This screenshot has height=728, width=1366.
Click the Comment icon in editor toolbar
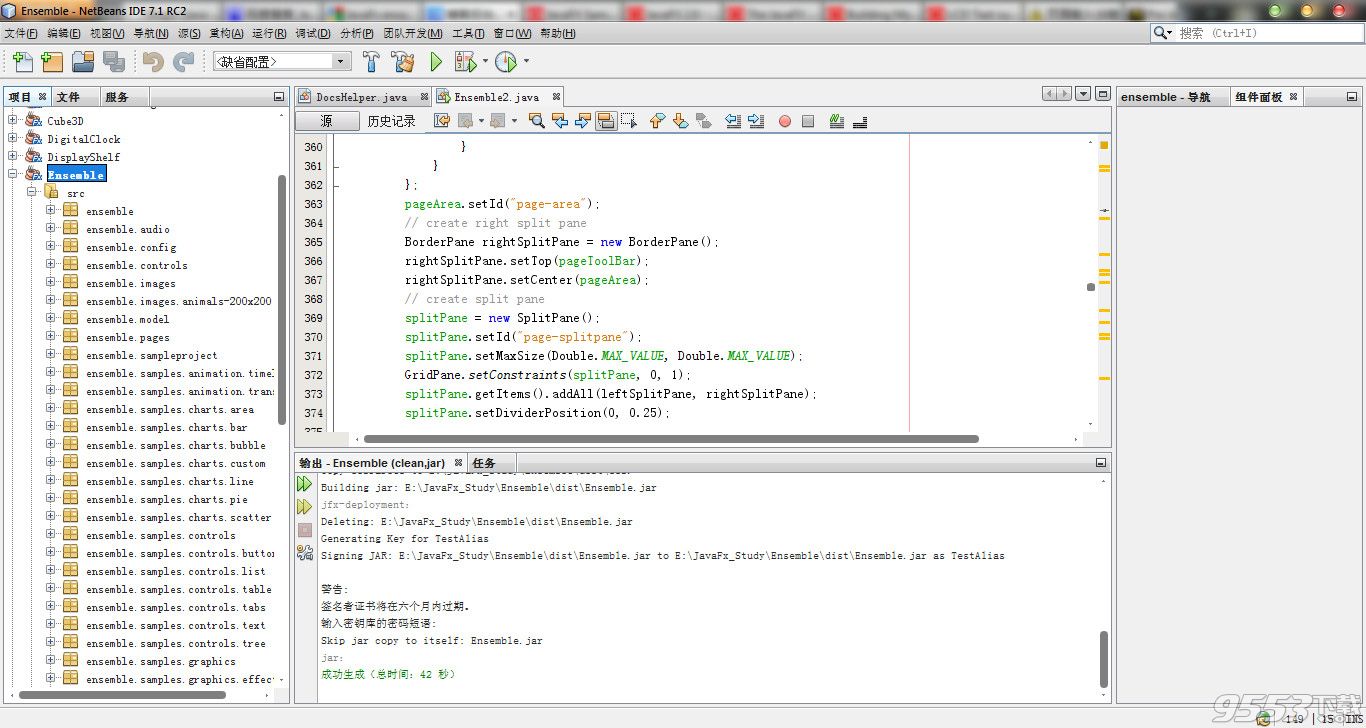coord(837,121)
